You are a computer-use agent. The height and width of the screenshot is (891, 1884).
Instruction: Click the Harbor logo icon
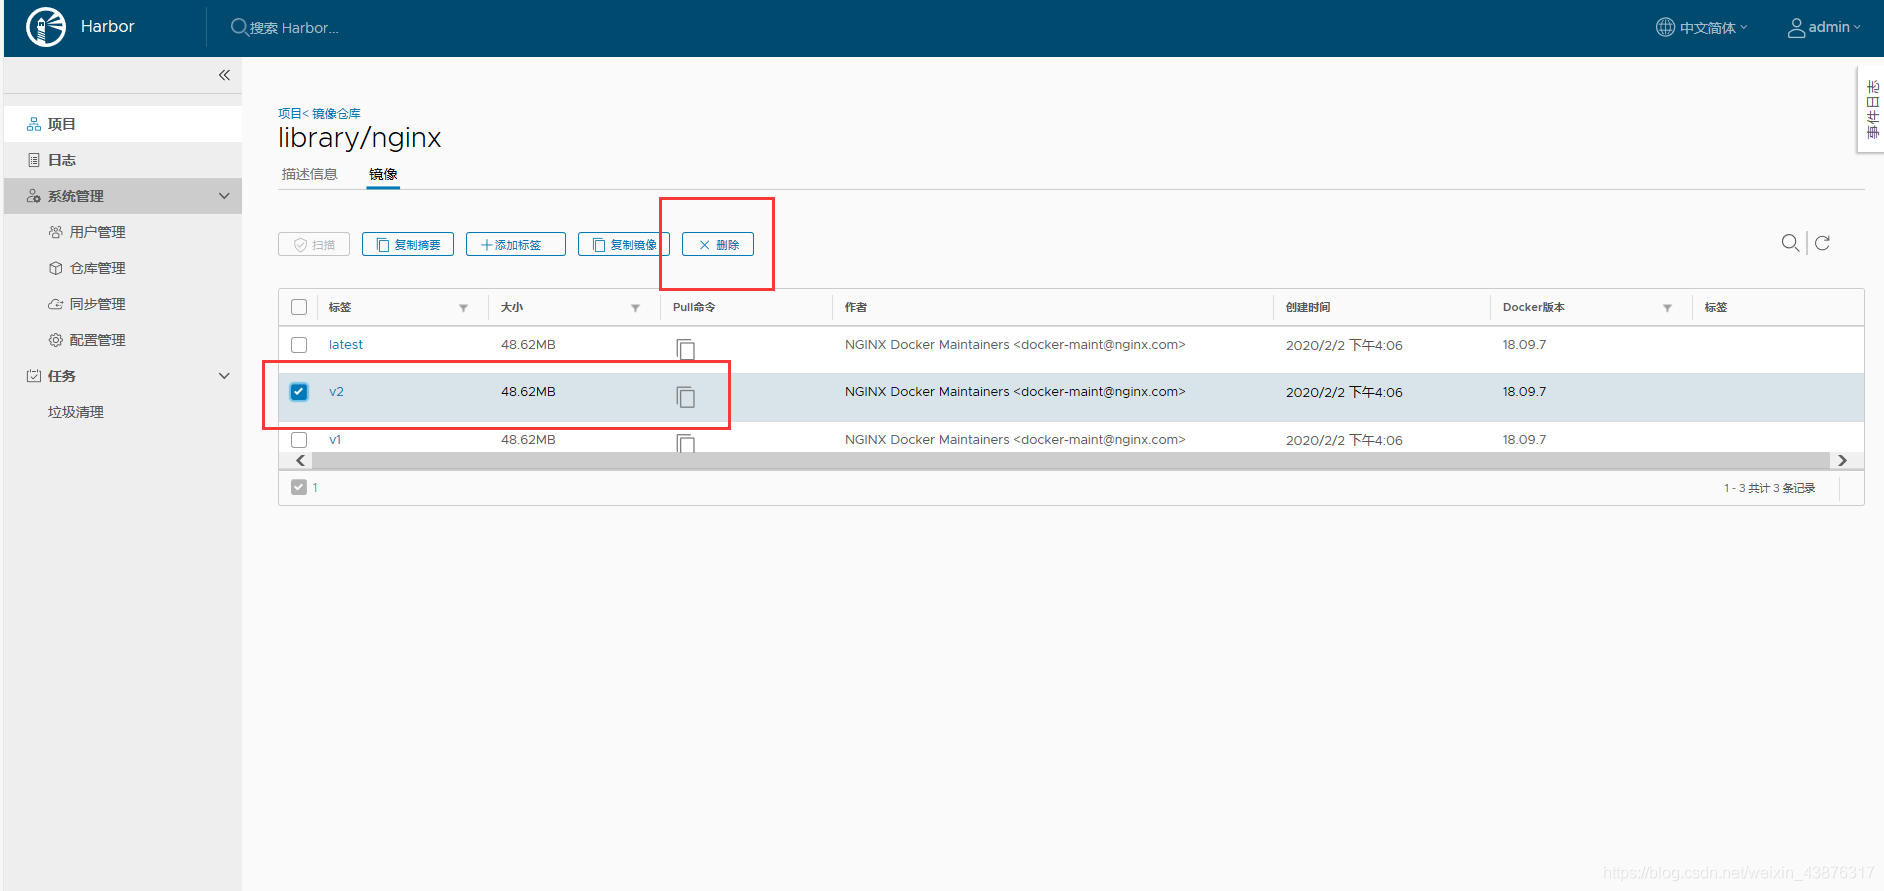(46, 27)
